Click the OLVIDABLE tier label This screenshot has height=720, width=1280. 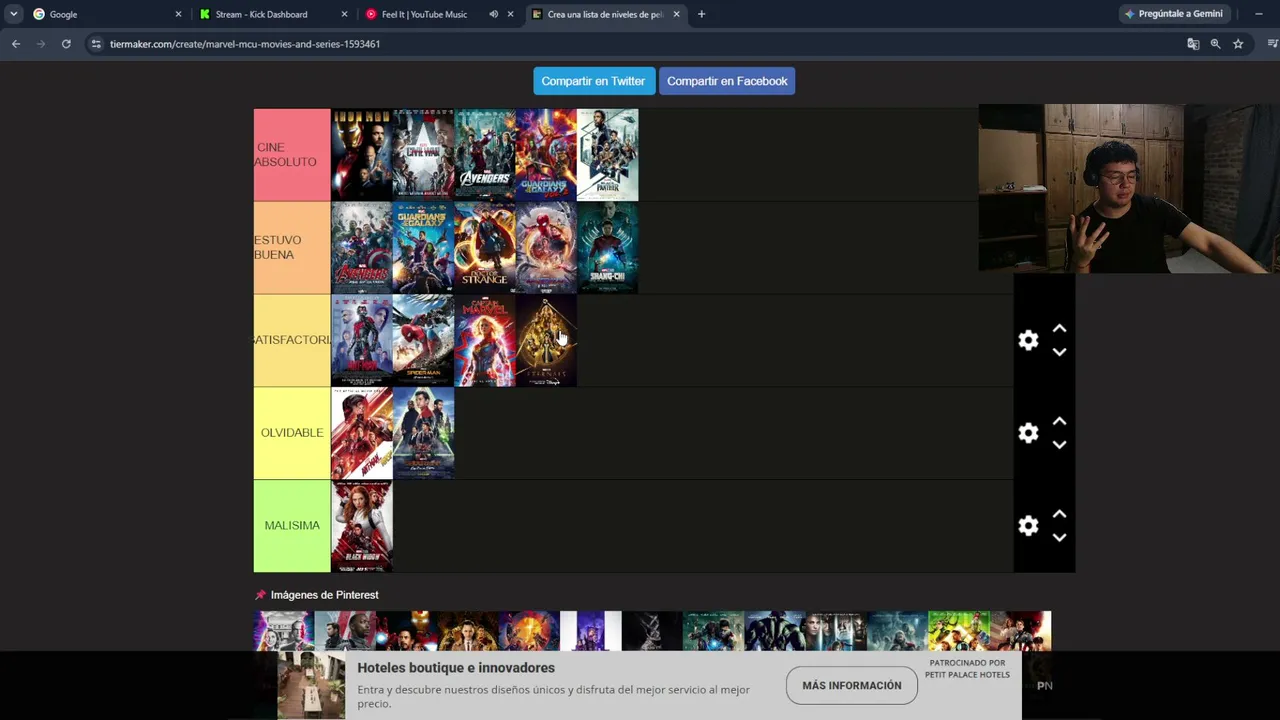[292, 433]
